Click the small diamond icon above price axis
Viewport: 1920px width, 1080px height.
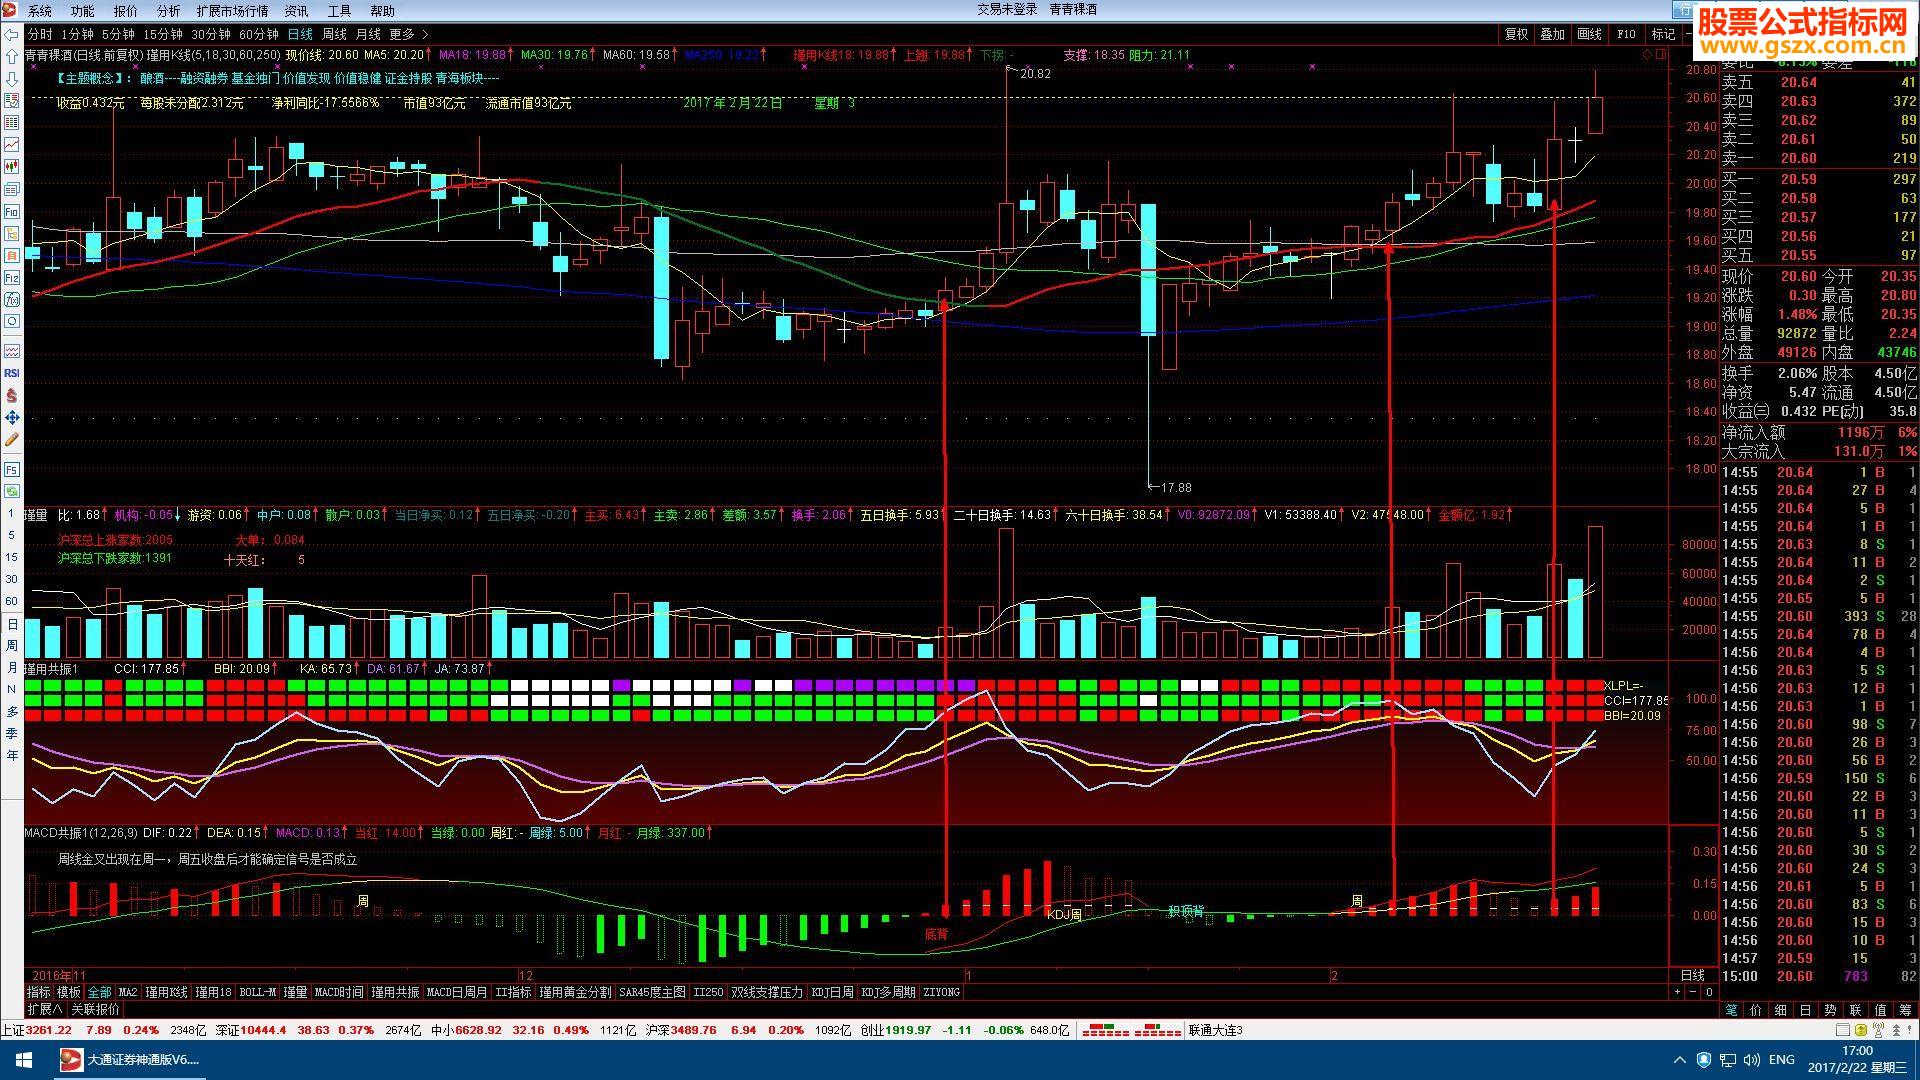1647,55
